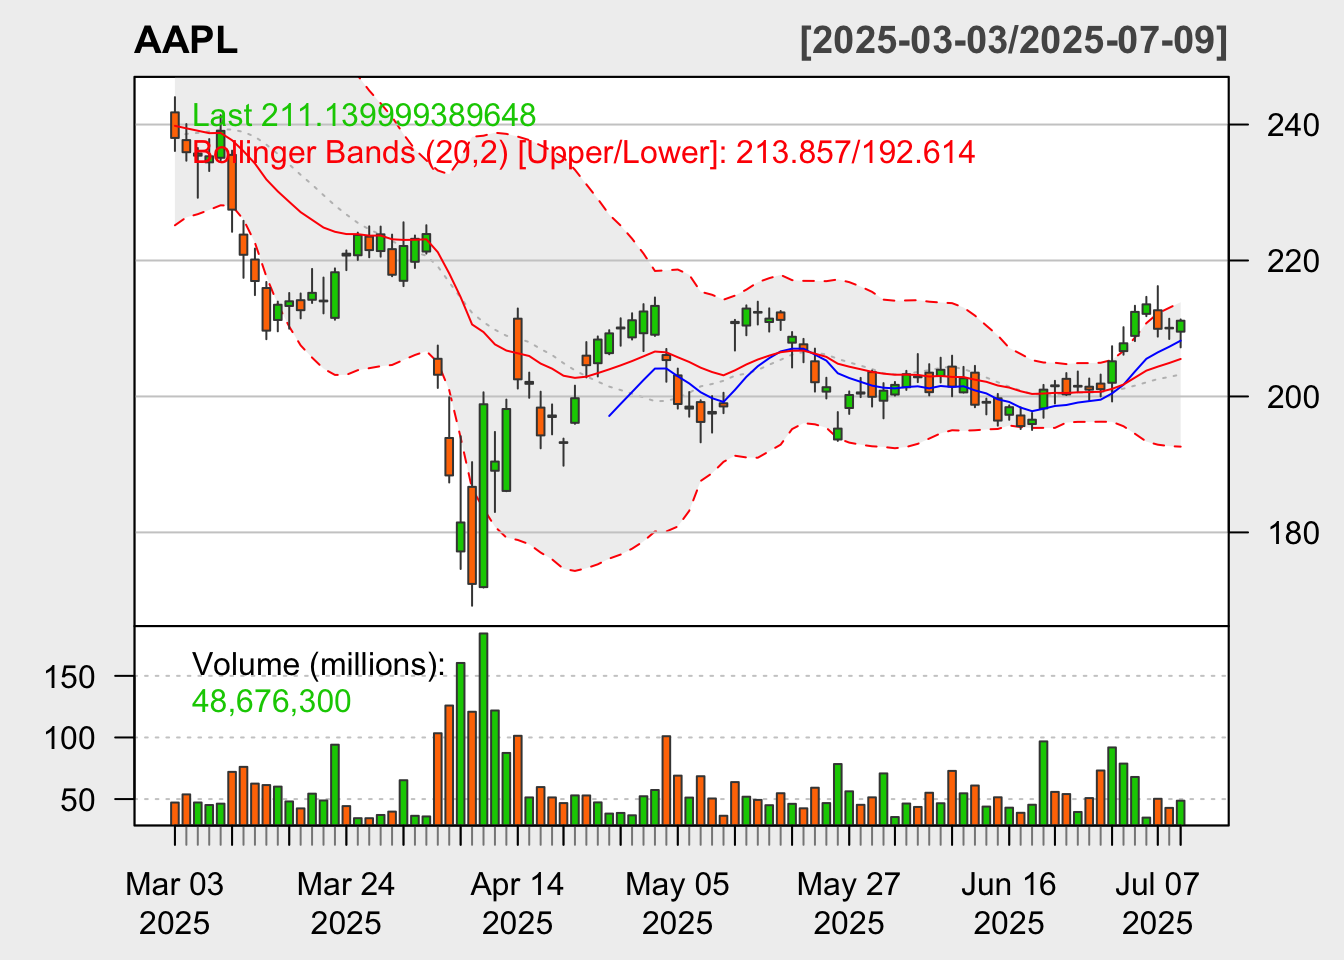
Task: Click the 50 volume axis label
Action: [x=78, y=801]
